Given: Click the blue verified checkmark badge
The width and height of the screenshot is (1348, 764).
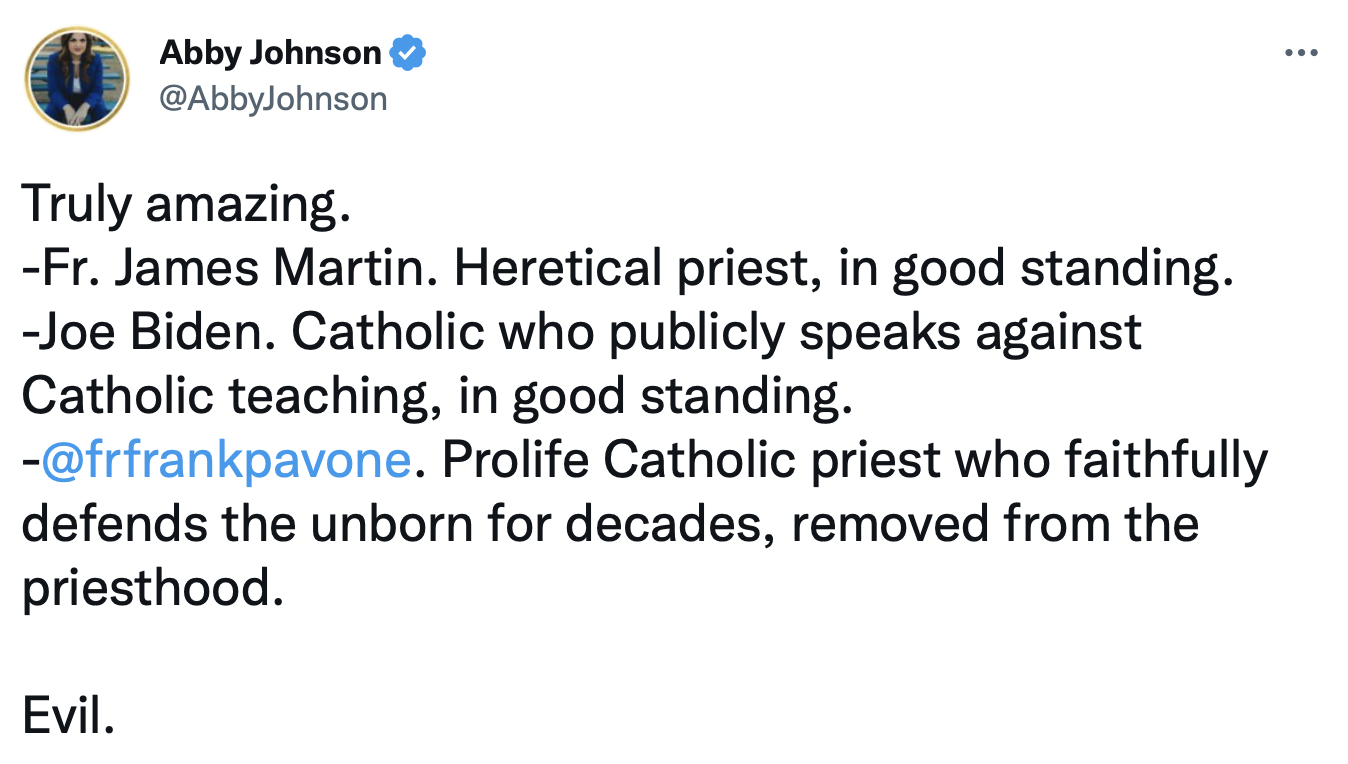Looking at the screenshot, I should tap(408, 53).
